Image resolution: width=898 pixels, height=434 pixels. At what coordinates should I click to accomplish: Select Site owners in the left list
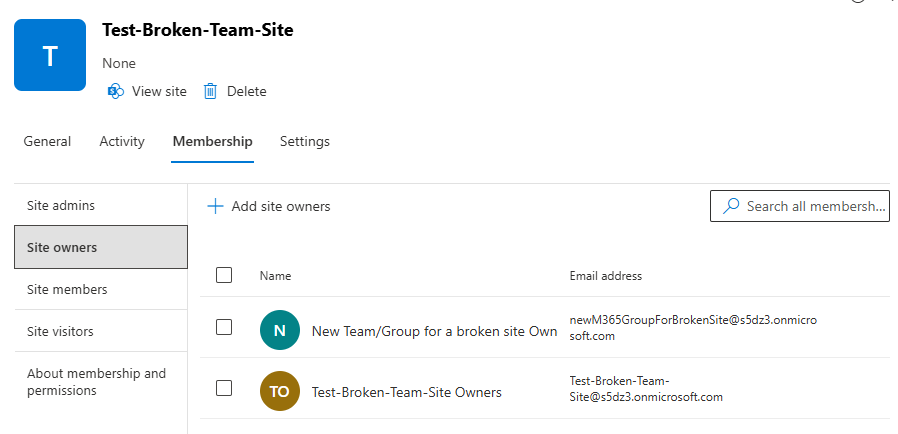pos(101,247)
